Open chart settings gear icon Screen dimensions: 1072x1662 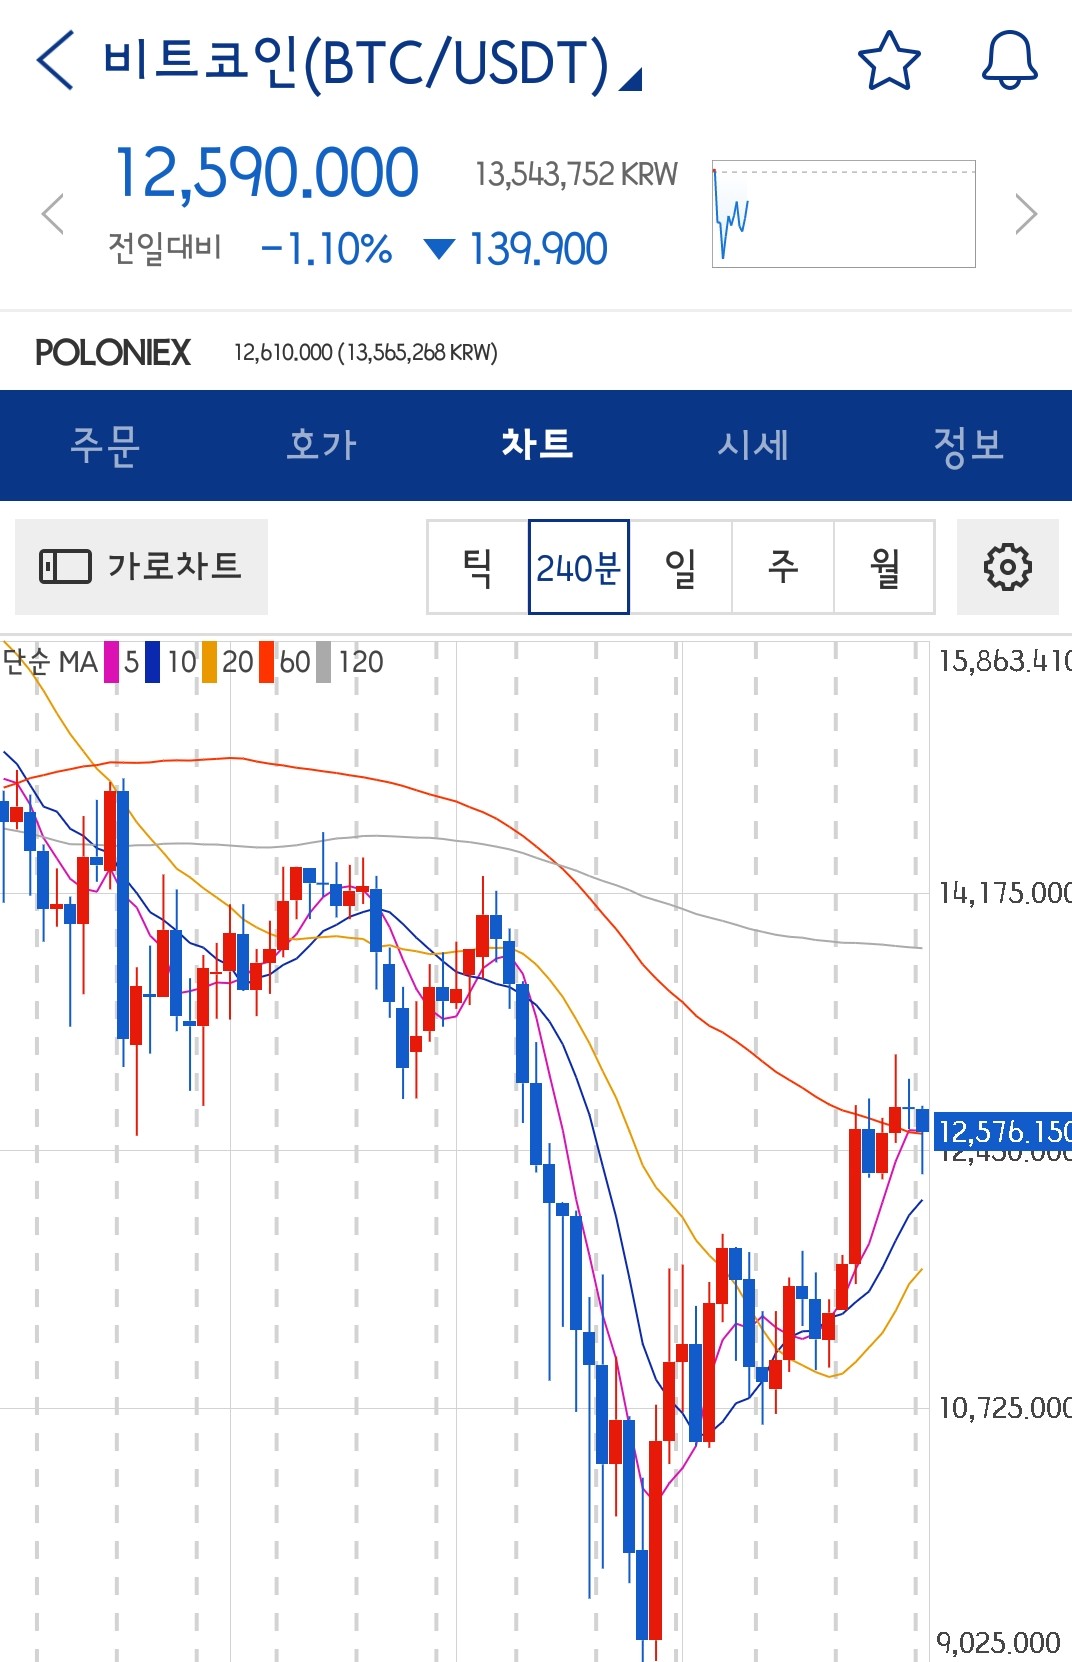pos(1007,567)
